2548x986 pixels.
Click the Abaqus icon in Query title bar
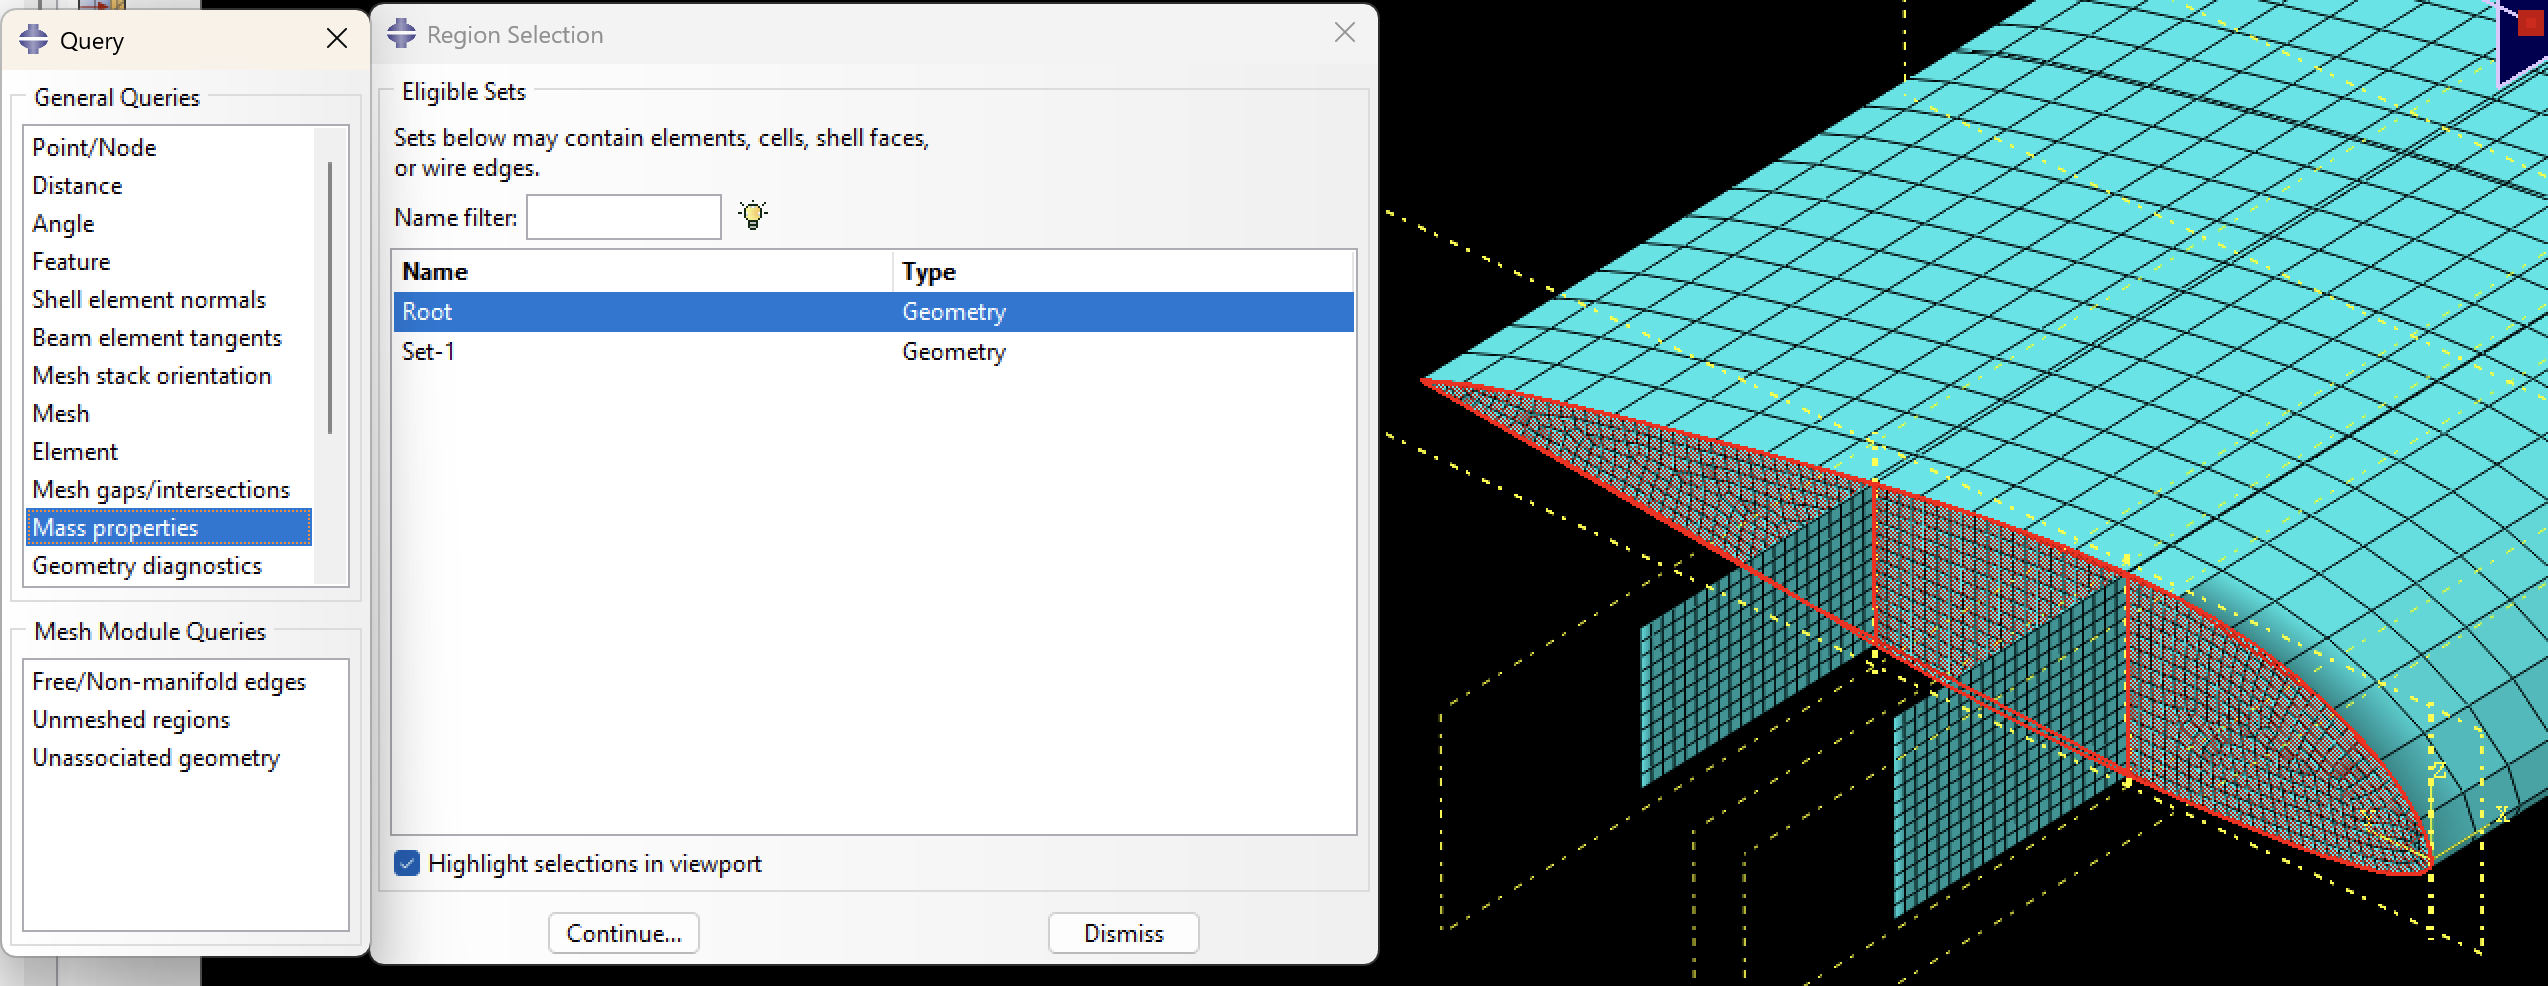34,39
